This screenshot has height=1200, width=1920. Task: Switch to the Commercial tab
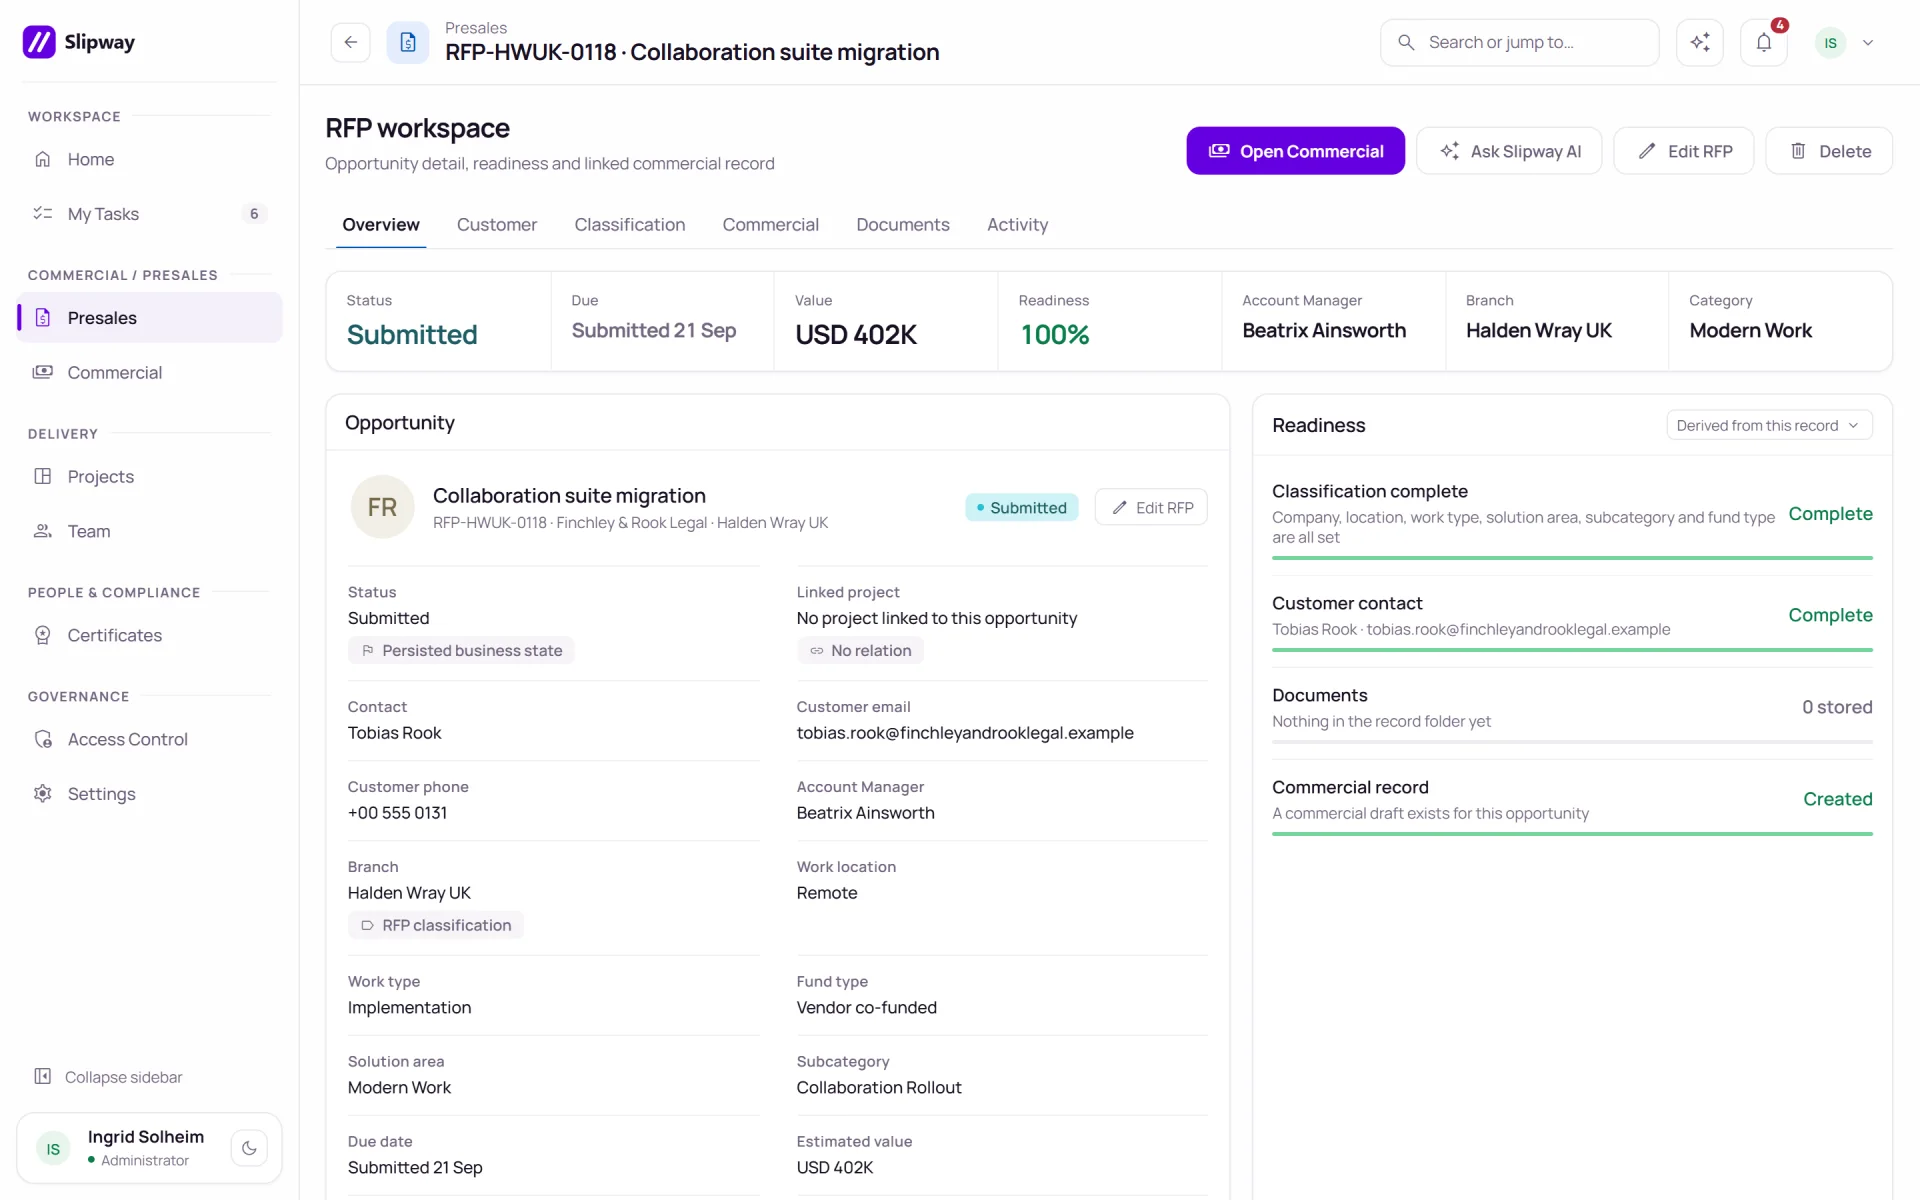click(x=771, y=225)
